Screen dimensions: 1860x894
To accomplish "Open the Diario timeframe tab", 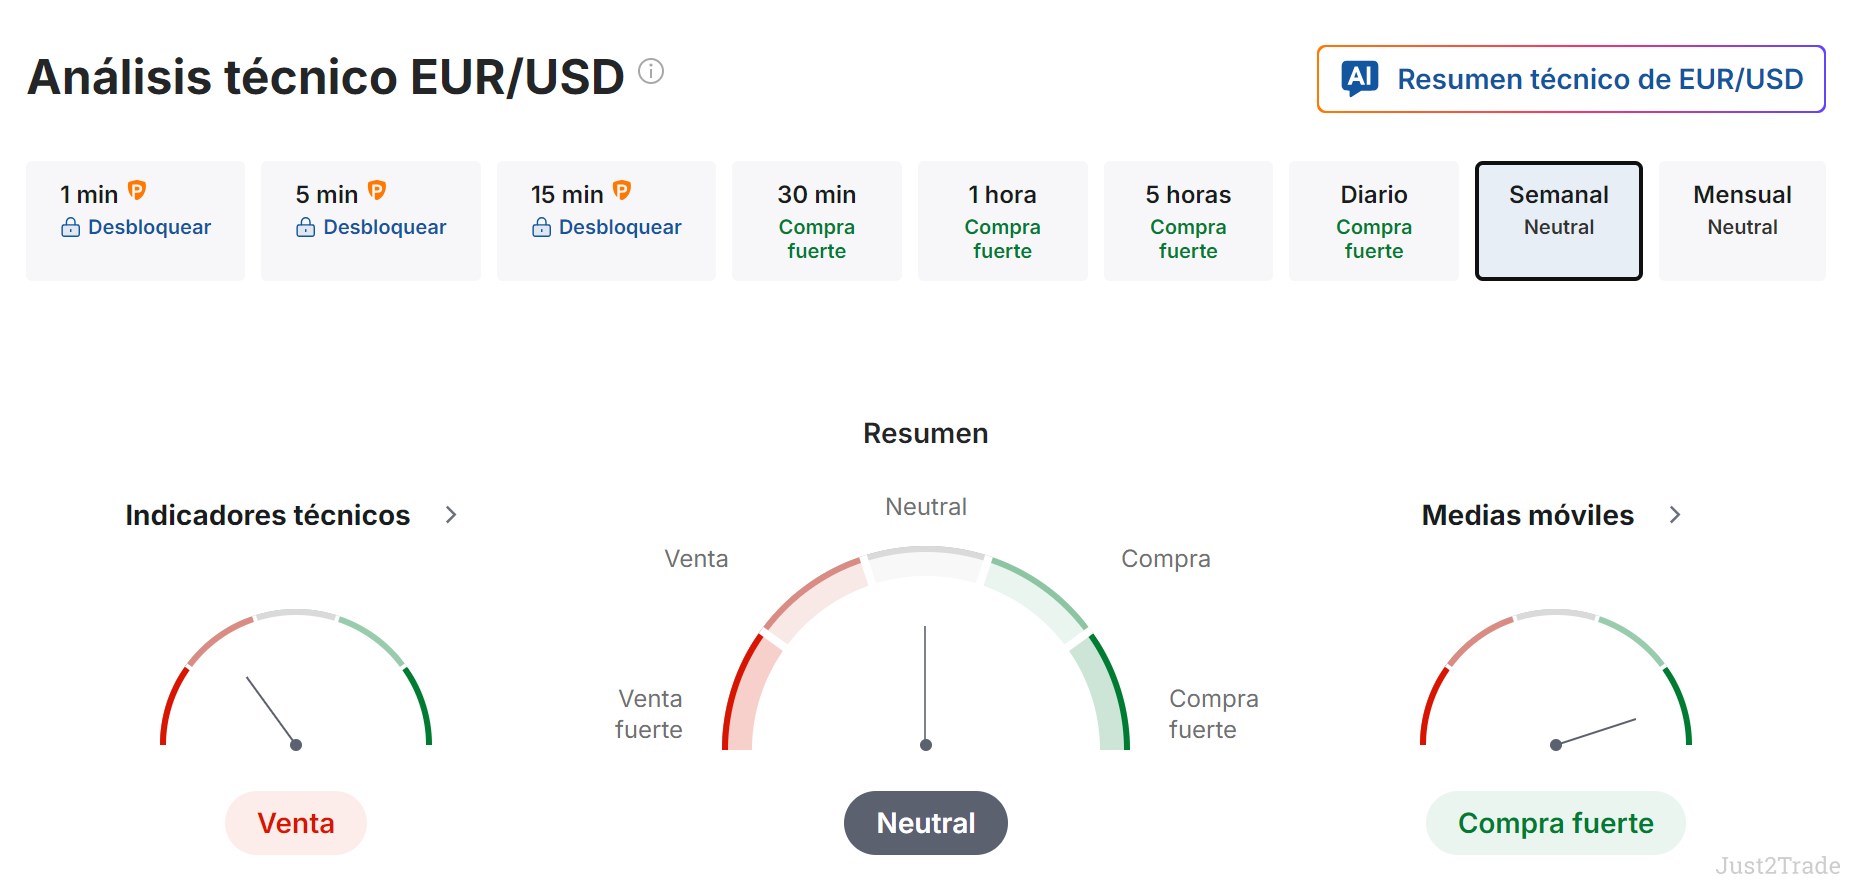I will pyautogui.click(x=1374, y=221).
